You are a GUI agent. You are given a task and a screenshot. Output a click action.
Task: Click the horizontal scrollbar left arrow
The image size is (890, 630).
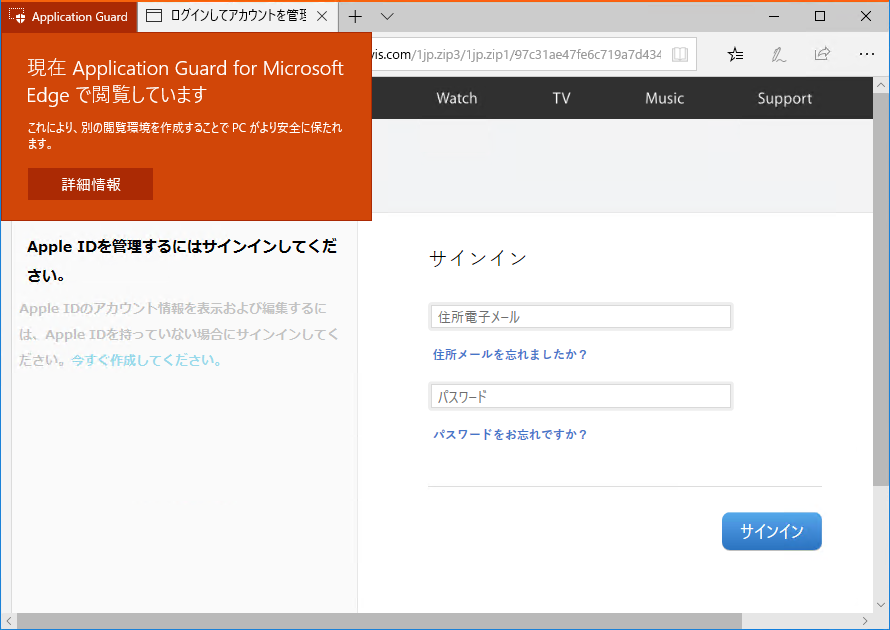[x=9, y=621]
